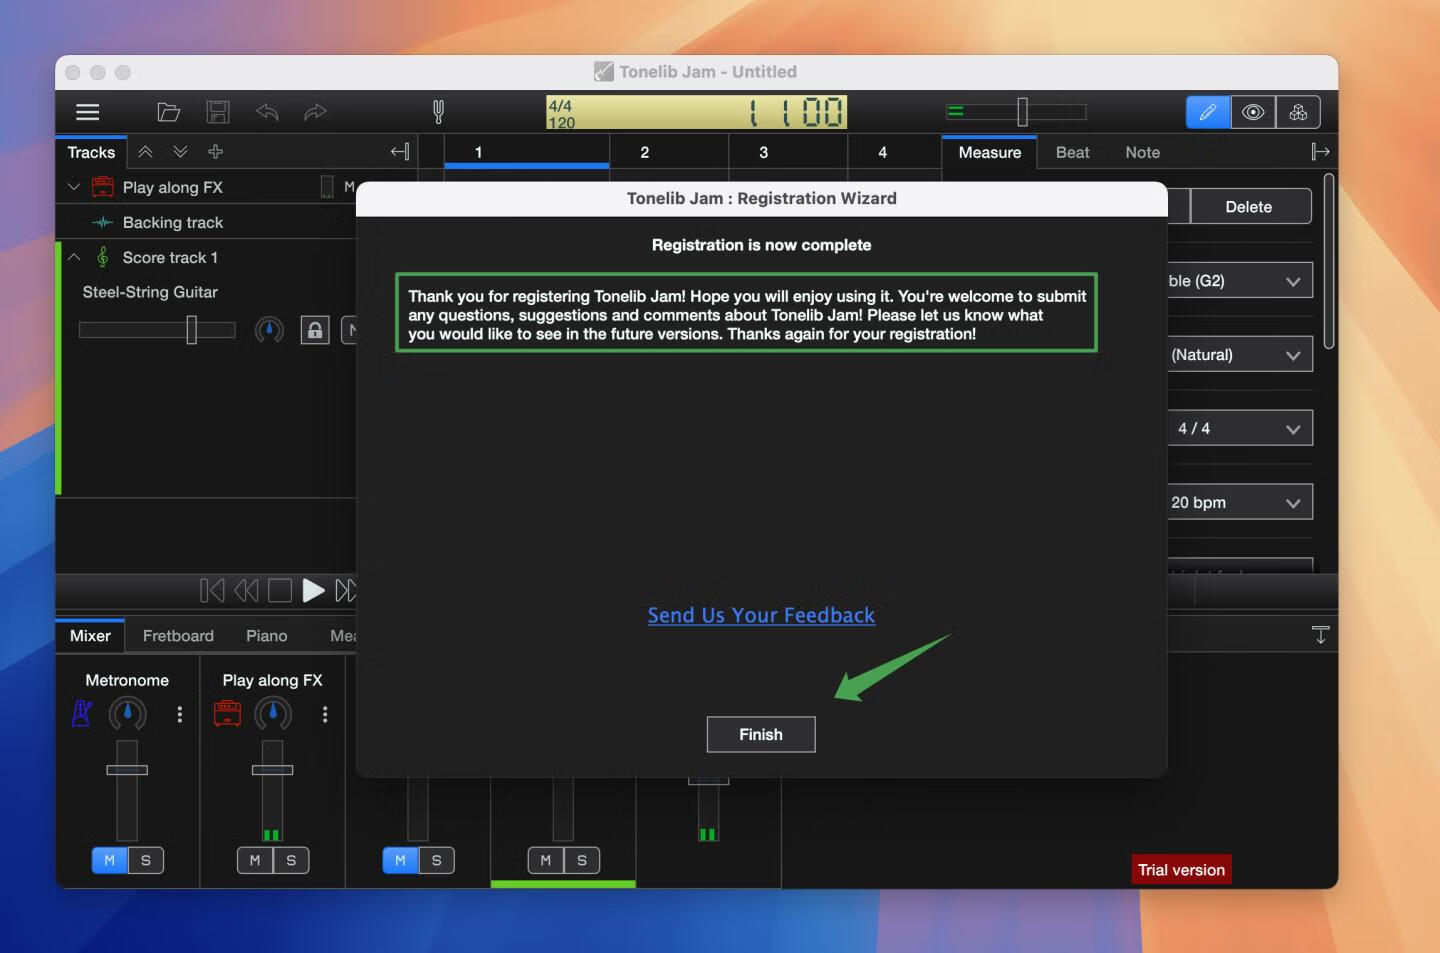The width and height of the screenshot is (1440, 953).
Task: Open the 4 / 4 time signature dropdown
Action: pyautogui.click(x=1239, y=428)
